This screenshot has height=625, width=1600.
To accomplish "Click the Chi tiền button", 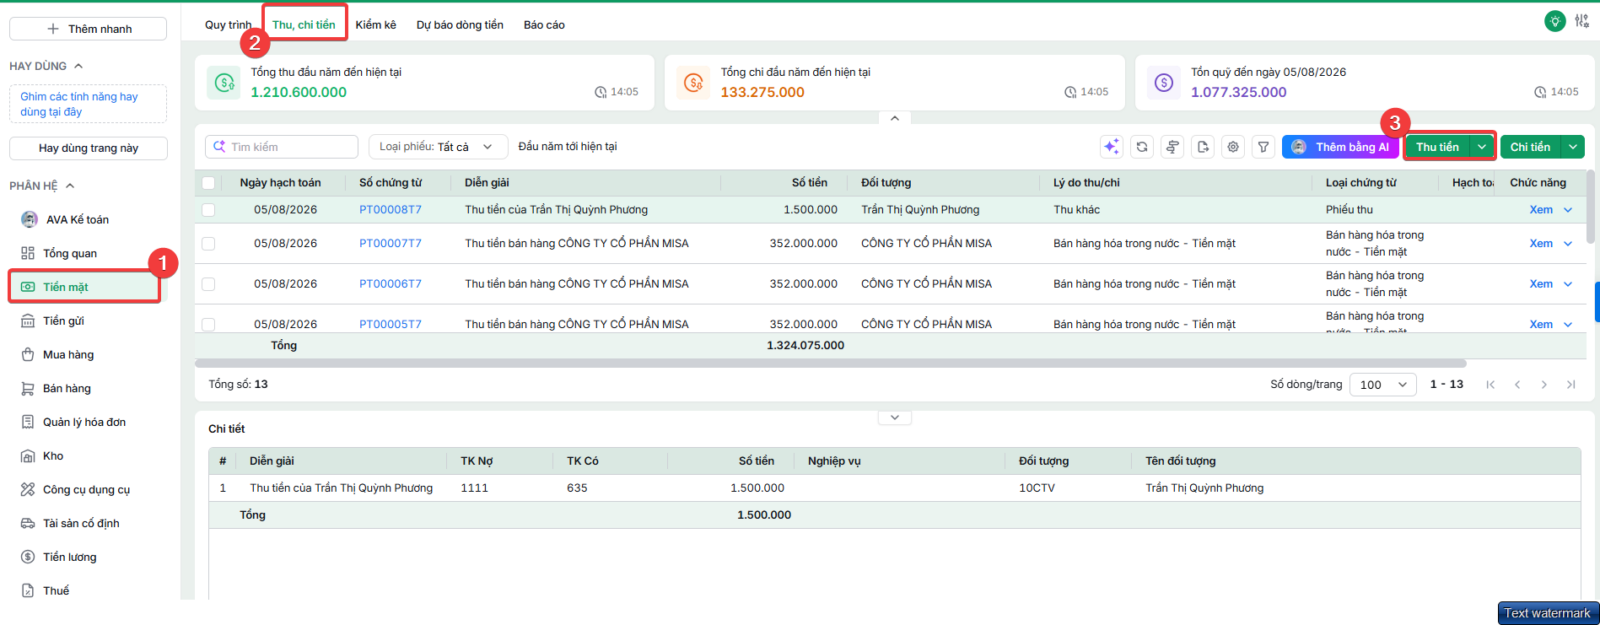I will coord(1530,147).
